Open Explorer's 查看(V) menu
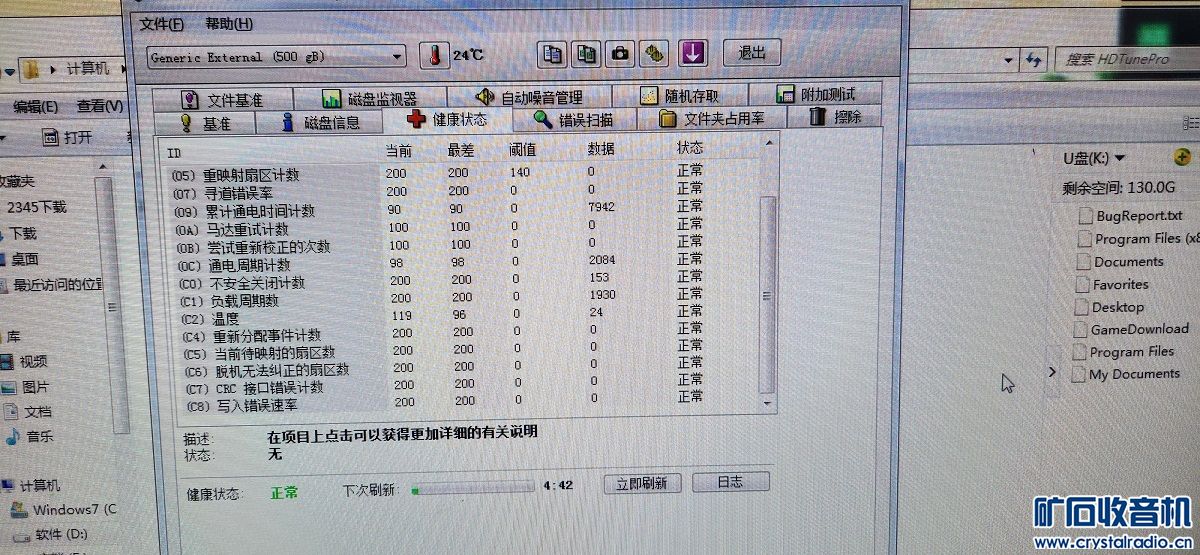 pyautogui.click(x=100, y=105)
